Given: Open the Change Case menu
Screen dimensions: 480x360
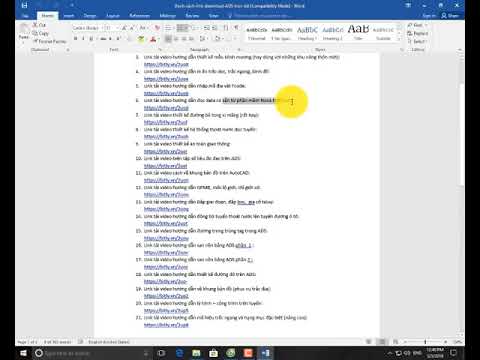Looking at the screenshot, I should [x=143, y=28].
